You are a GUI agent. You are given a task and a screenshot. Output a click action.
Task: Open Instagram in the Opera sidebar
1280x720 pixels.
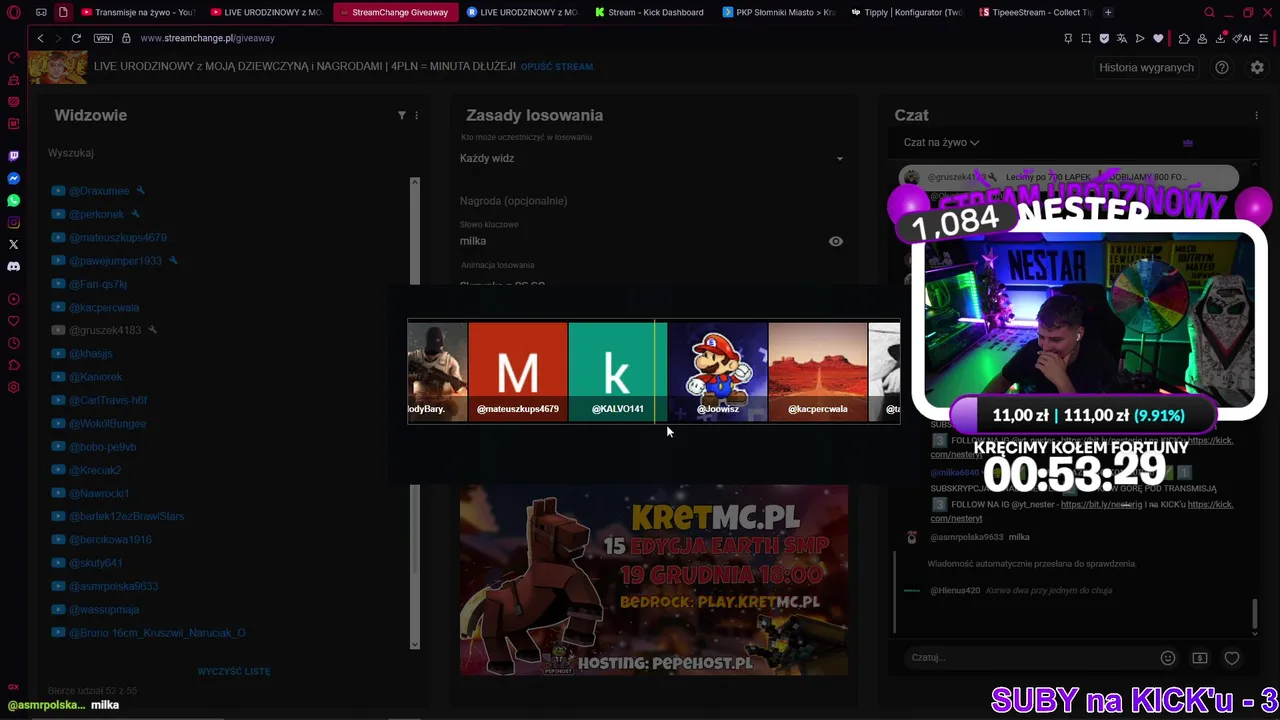[14, 222]
